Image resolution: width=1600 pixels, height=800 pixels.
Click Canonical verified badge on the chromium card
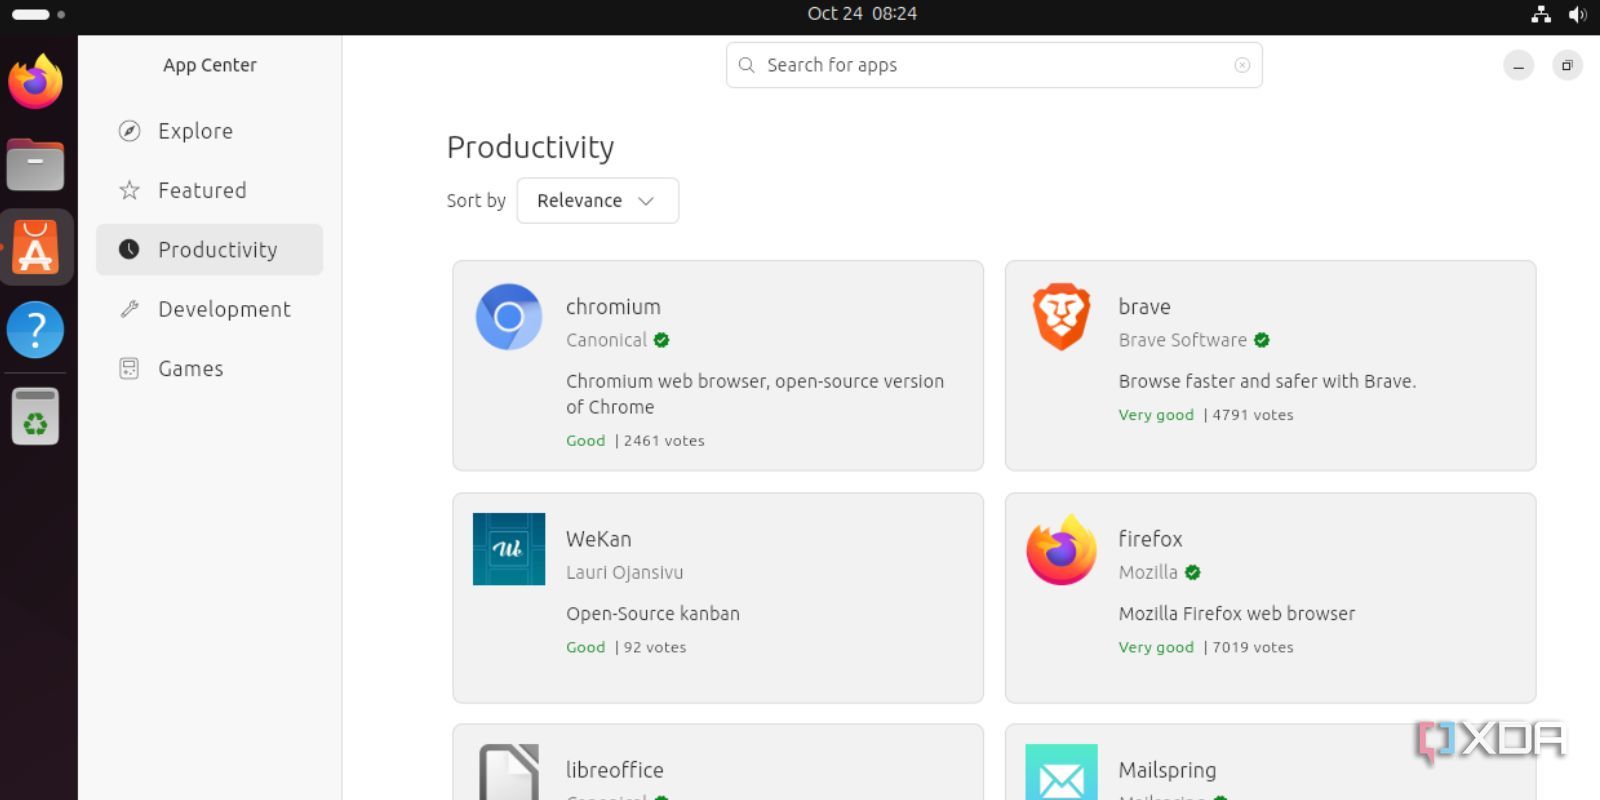(661, 340)
